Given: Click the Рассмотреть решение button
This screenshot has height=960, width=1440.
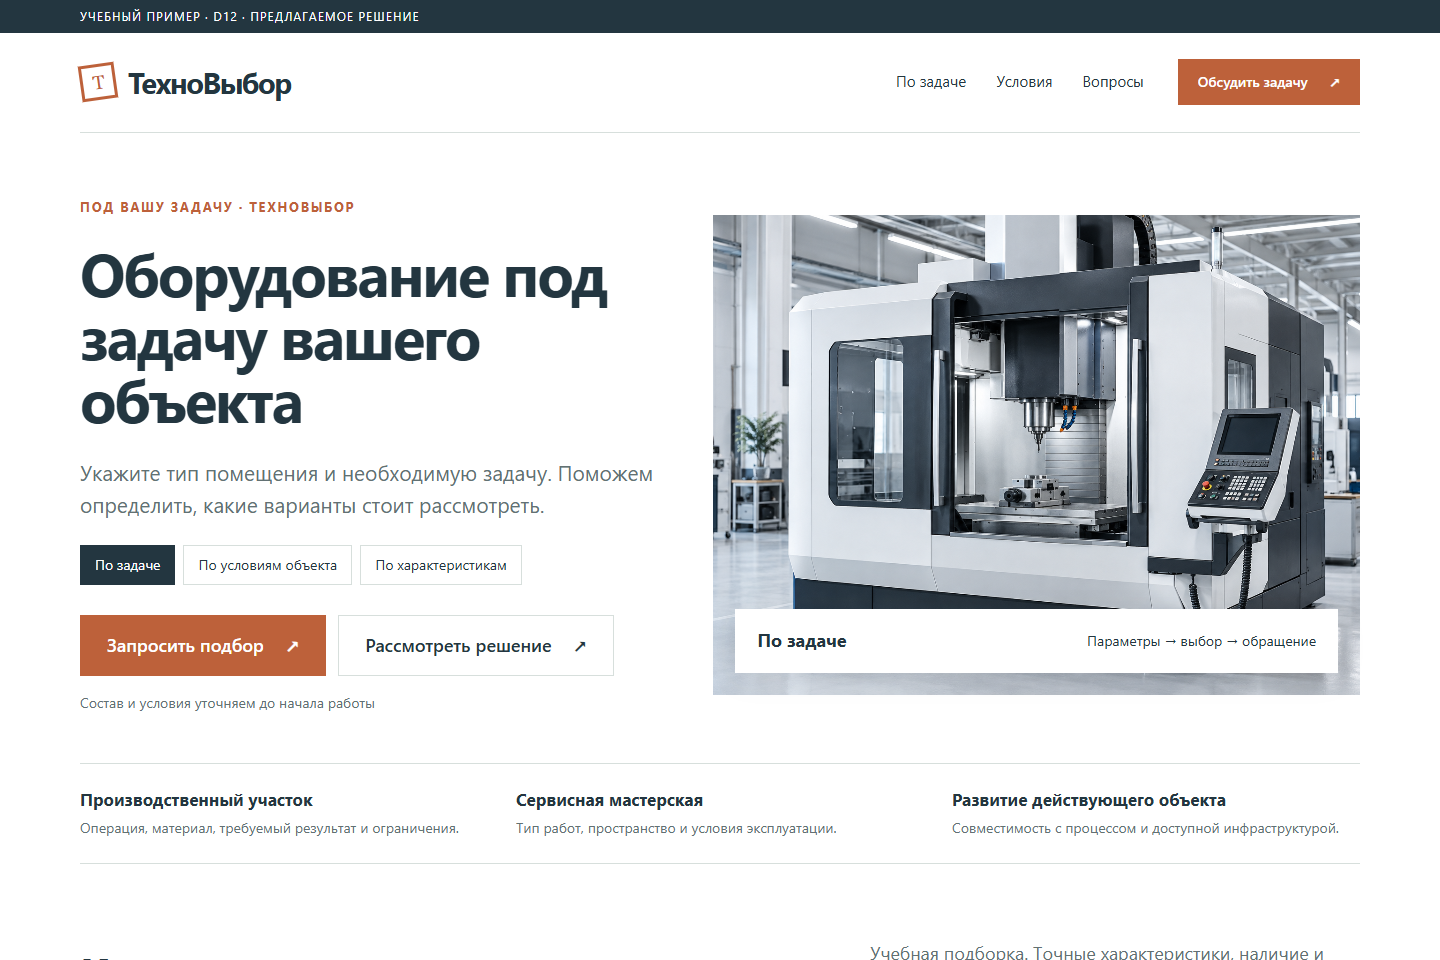Looking at the screenshot, I should click(x=476, y=646).
